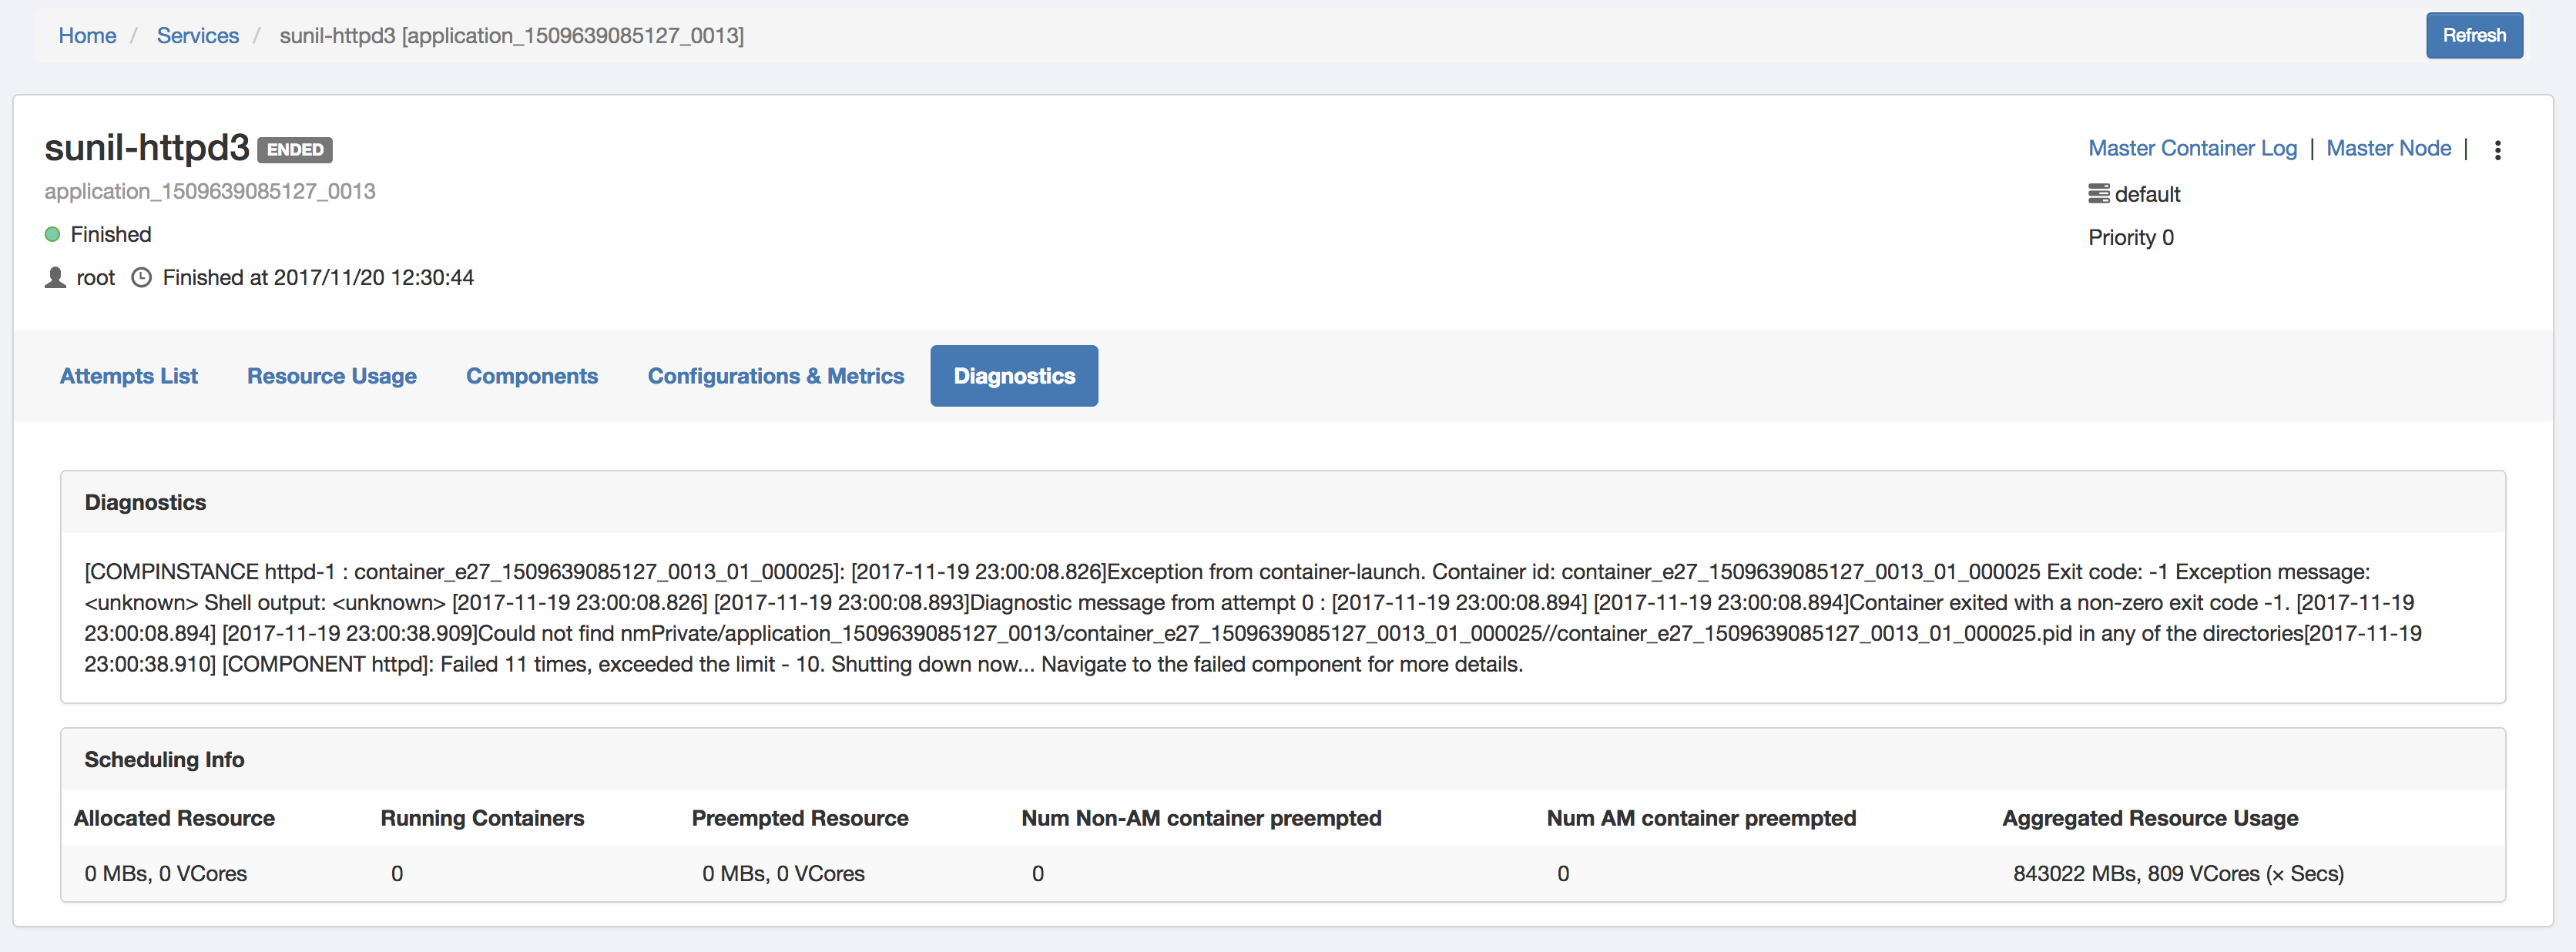Click the default queue icon
The height and width of the screenshot is (952, 2576).
[x=2098, y=194]
